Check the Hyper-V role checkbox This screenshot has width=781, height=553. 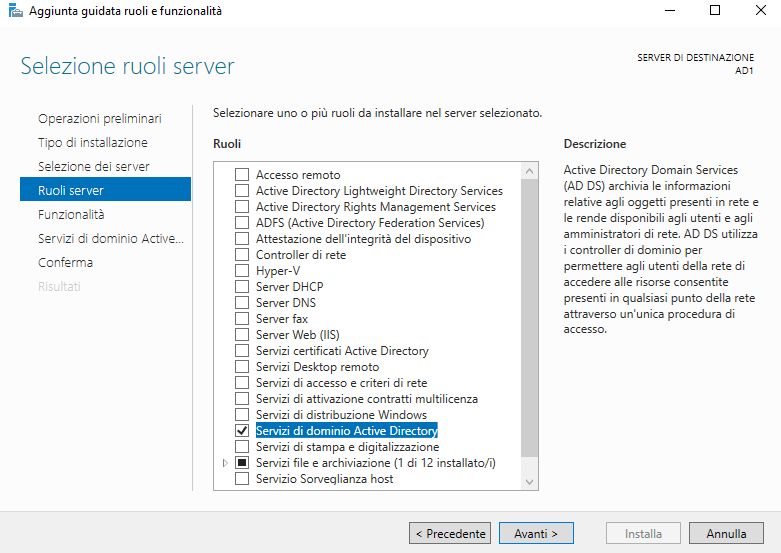[x=242, y=271]
